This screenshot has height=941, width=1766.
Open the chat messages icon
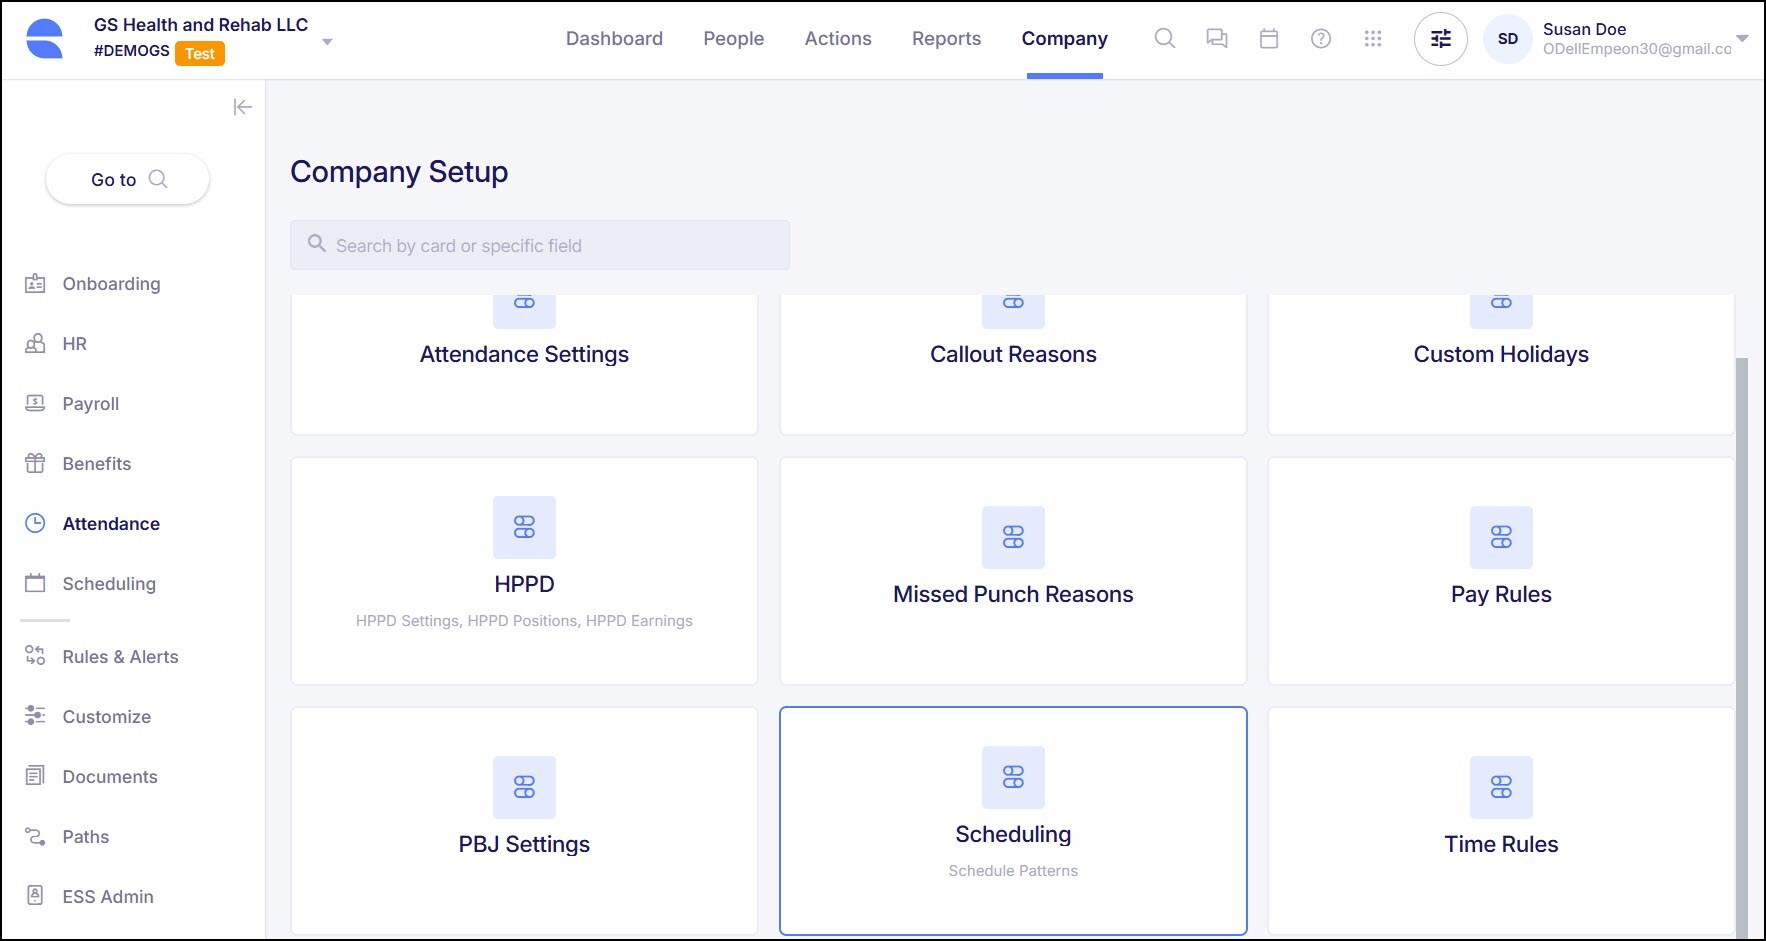(x=1216, y=39)
